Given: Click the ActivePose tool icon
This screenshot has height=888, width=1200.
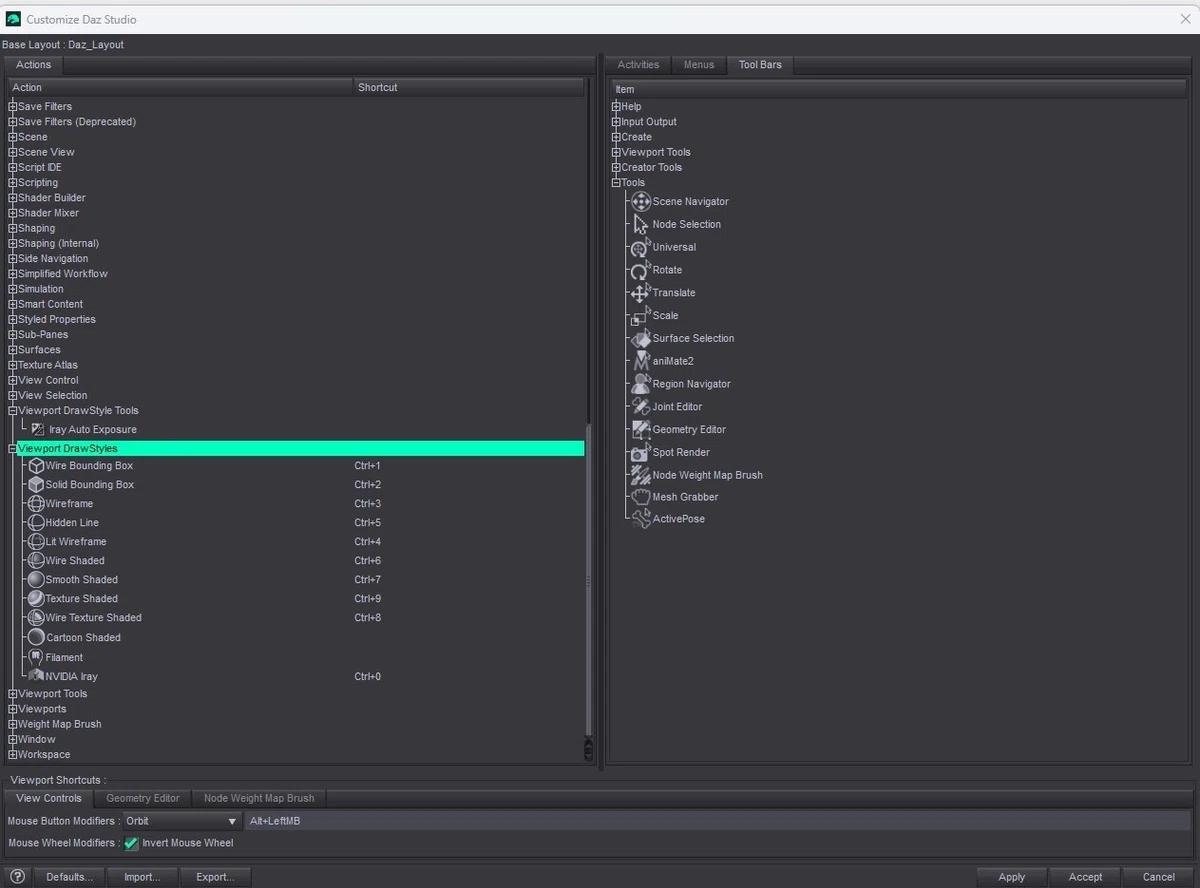Looking at the screenshot, I should (641, 519).
